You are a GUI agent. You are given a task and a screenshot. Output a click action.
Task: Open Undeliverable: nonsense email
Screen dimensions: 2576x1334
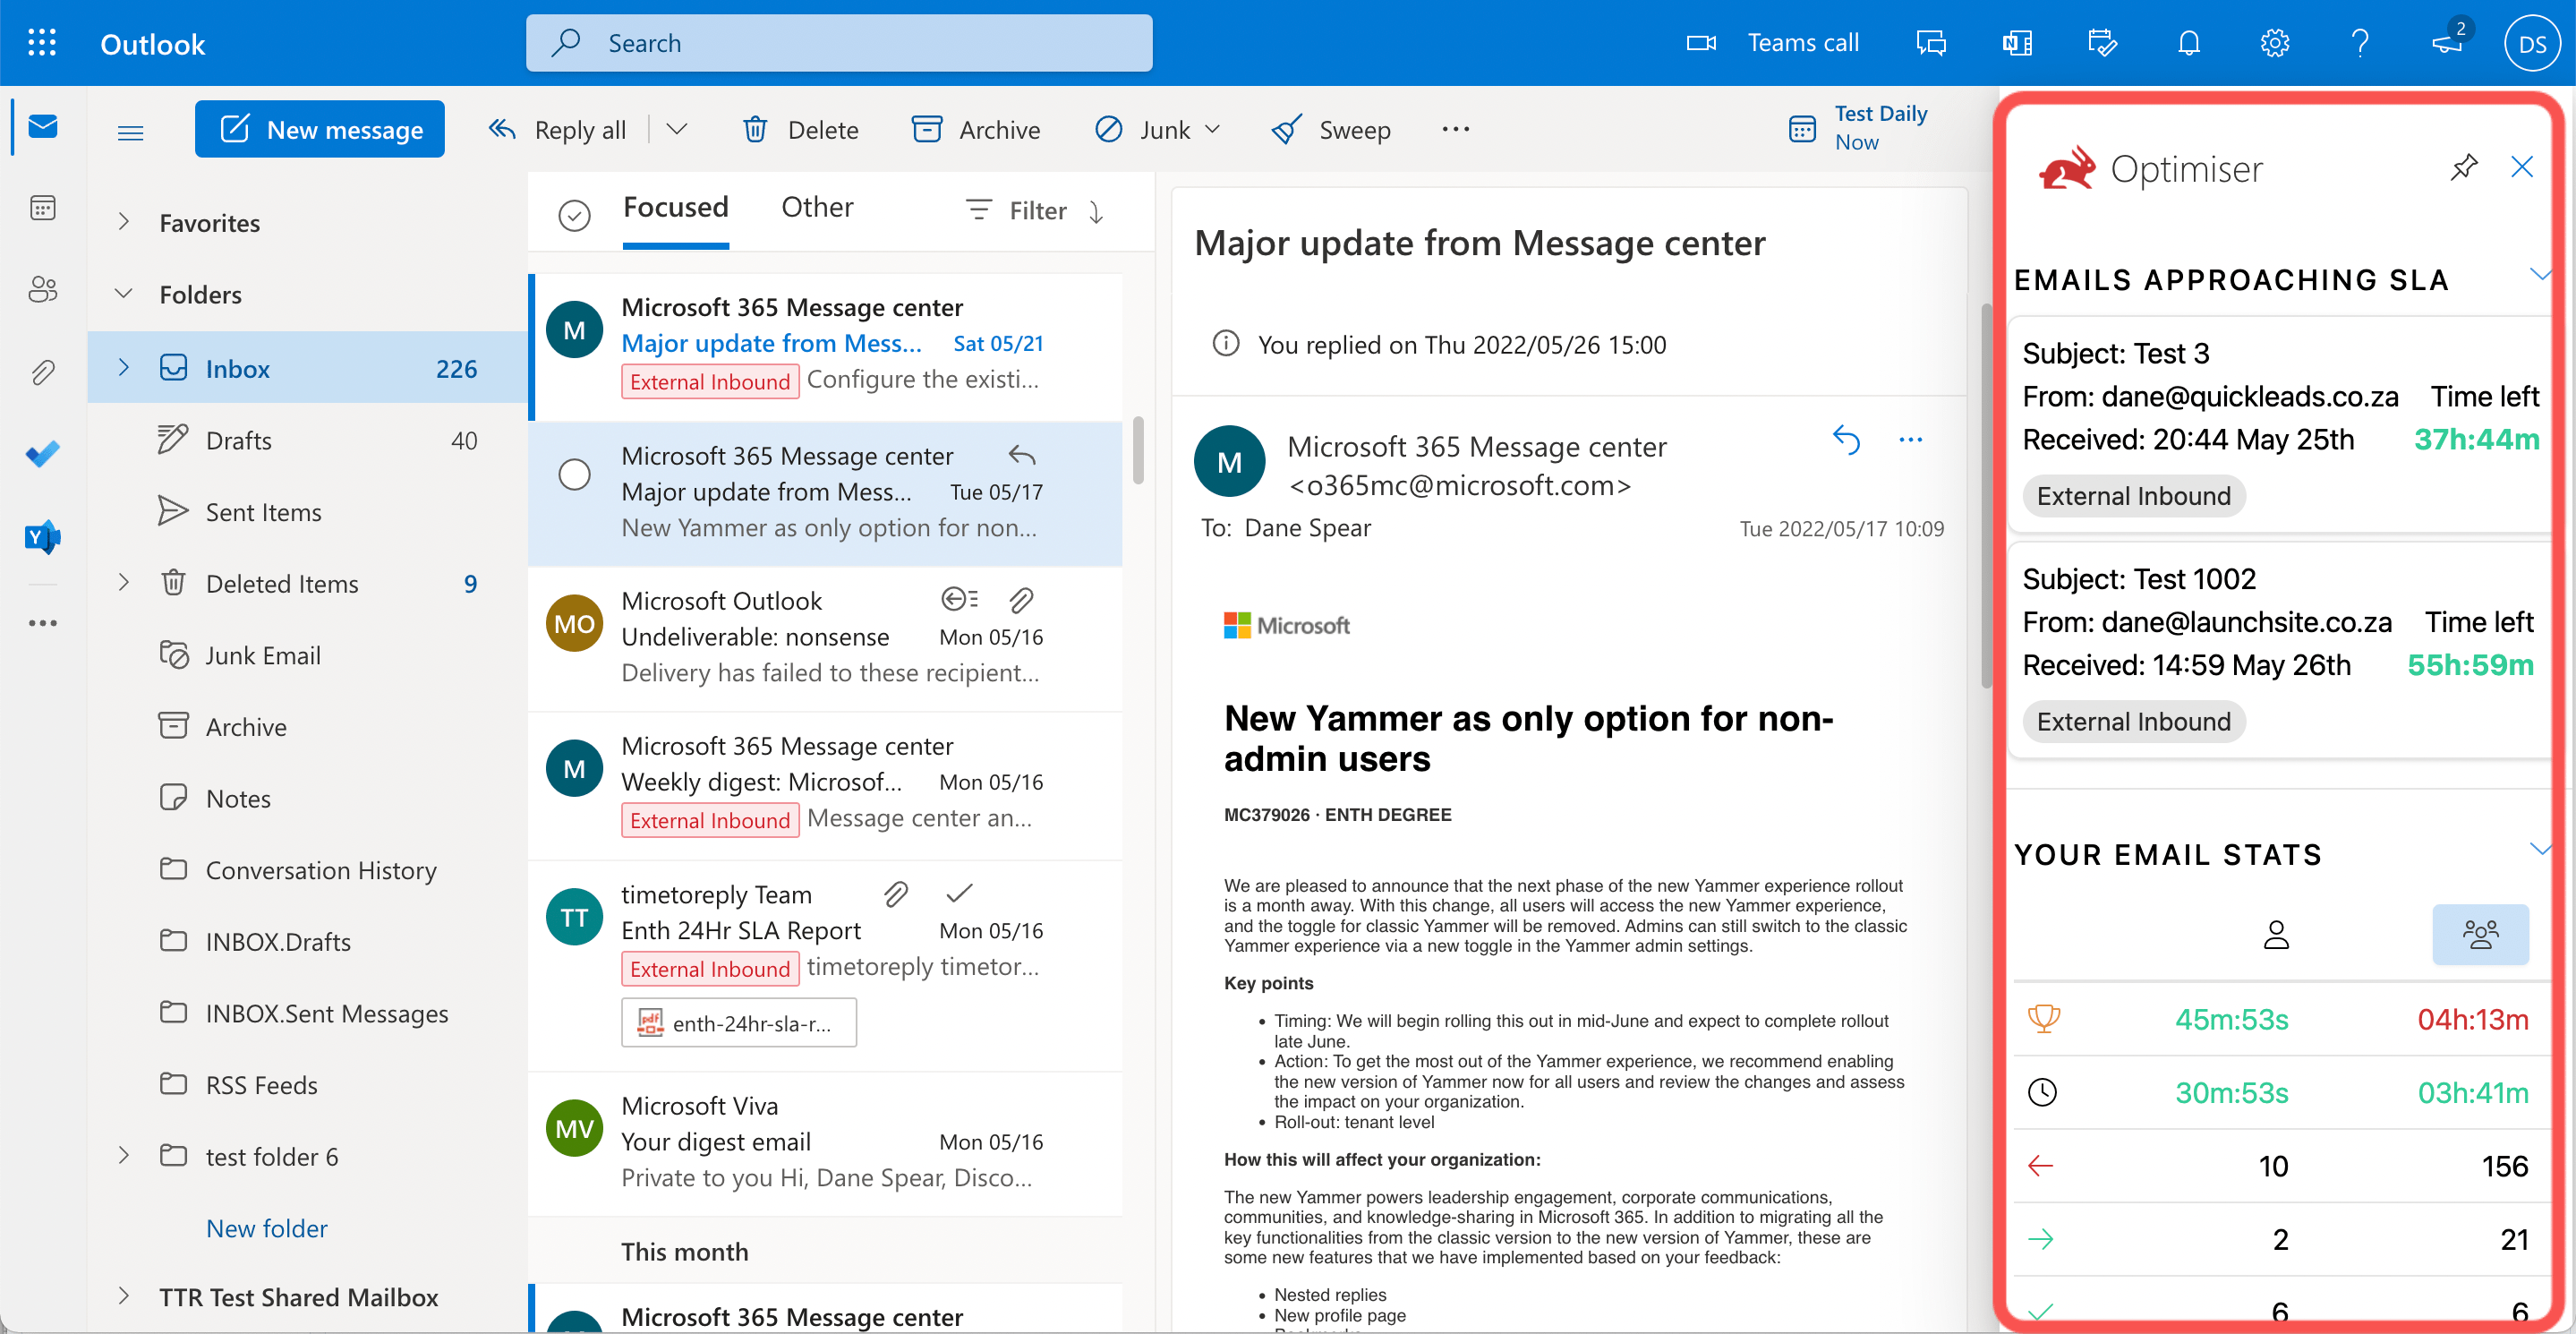(825, 637)
